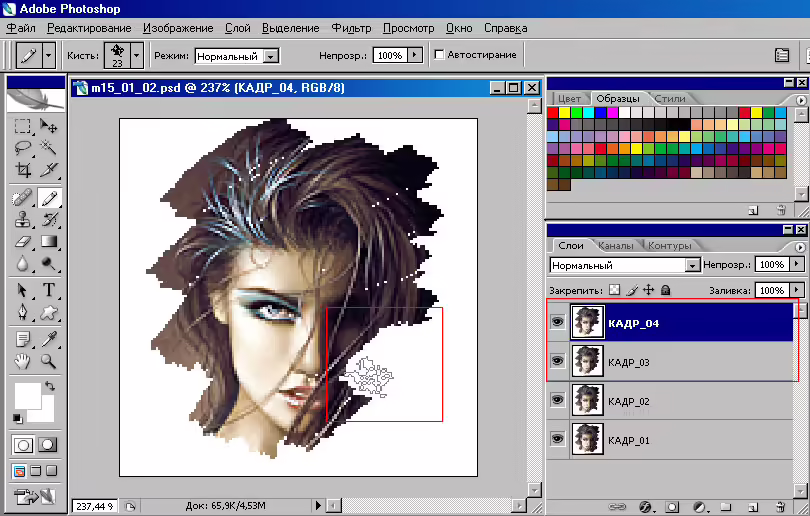The image size is (810, 516).
Task: Open the Файл menu
Action: tap(21, 28)
